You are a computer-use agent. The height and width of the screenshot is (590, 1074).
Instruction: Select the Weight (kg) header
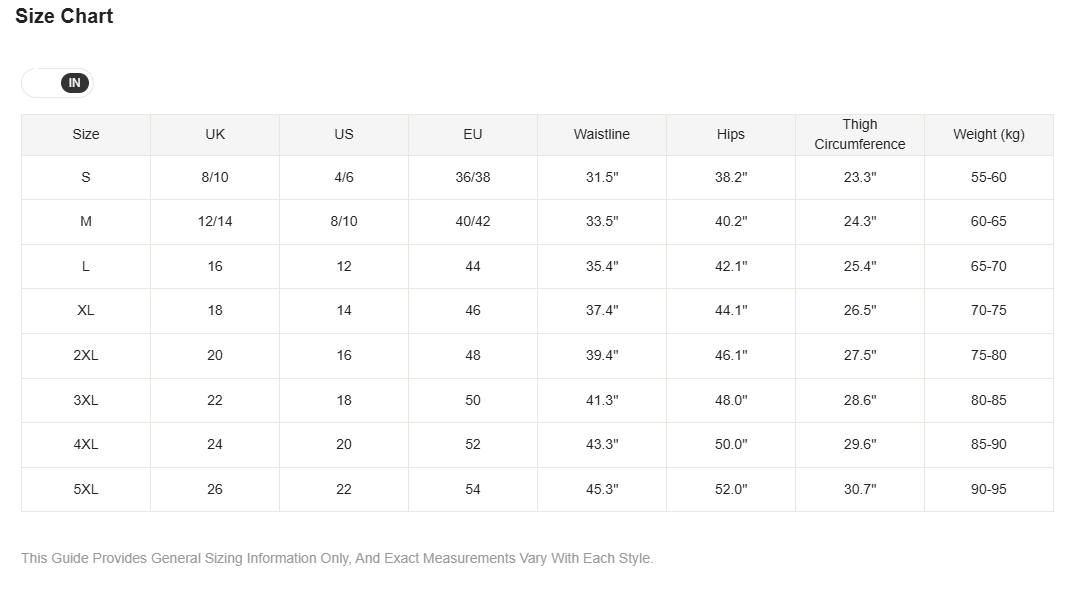[x=988, y=134]
